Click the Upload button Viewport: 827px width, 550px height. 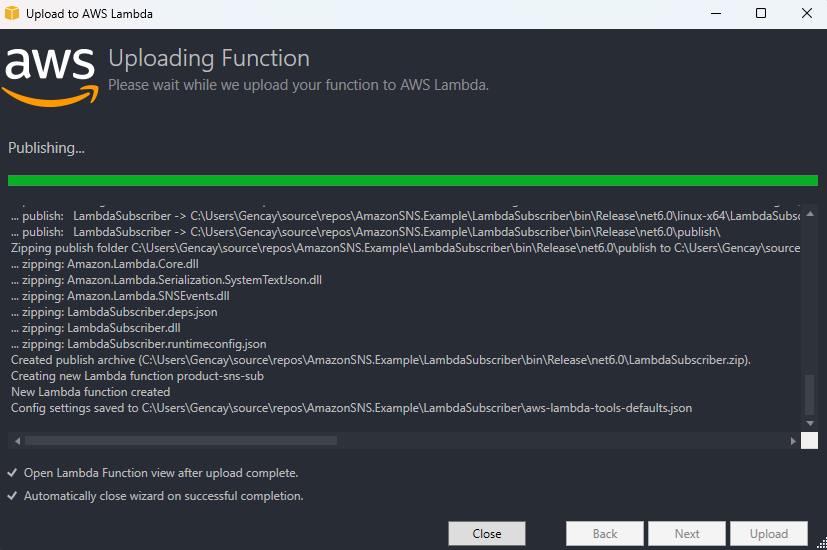[x=769, y=534]
